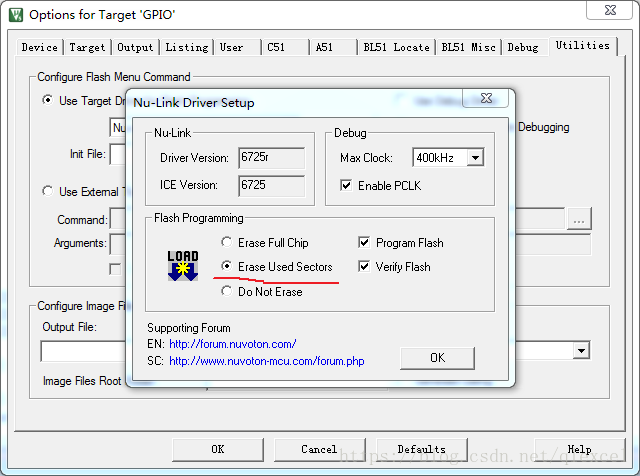
Task: Select Use Target Driver radio button
Action: (x=48, y=100)
